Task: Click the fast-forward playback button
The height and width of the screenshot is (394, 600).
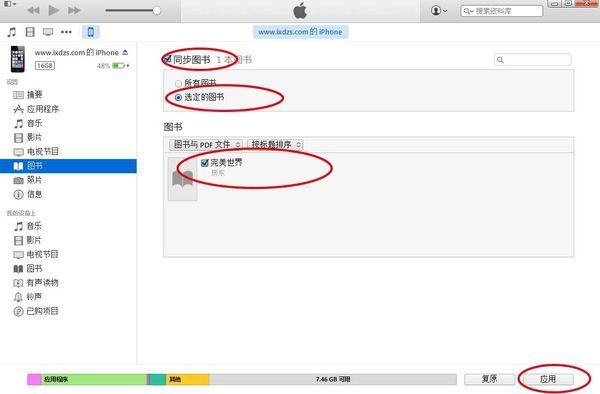Action: (74, 10)
